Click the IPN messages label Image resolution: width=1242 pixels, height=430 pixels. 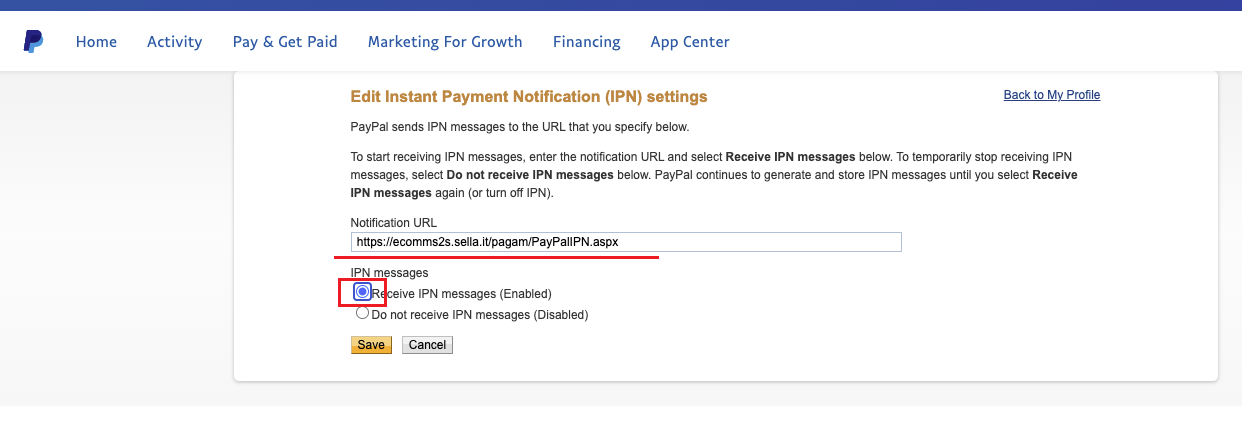point(389,272)
